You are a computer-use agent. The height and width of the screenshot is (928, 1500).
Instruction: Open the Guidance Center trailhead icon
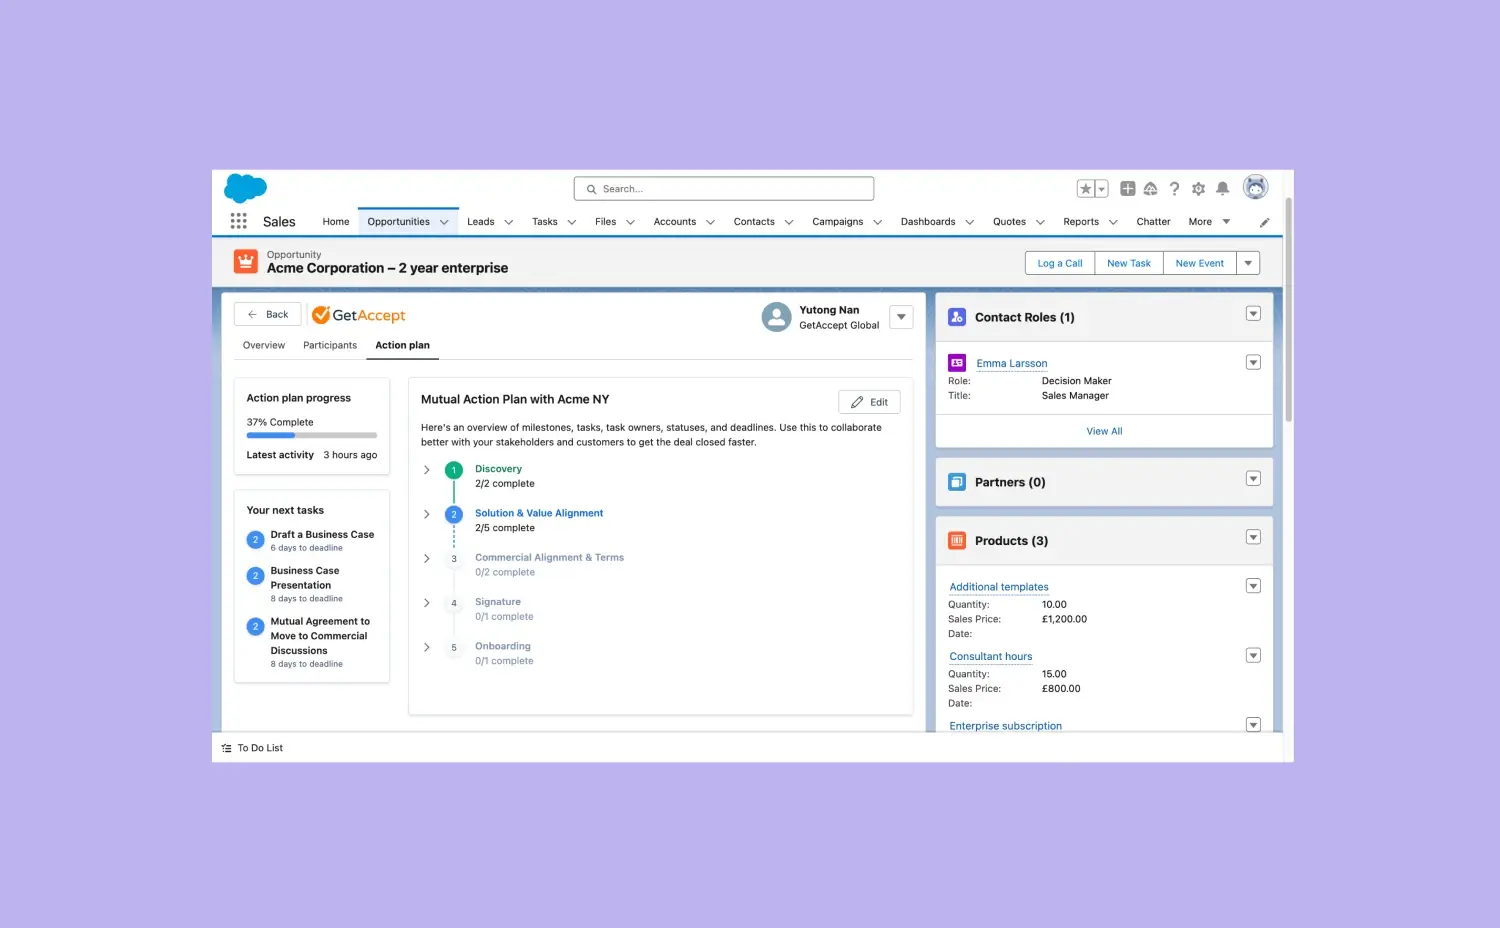(x=1150, y=188)
